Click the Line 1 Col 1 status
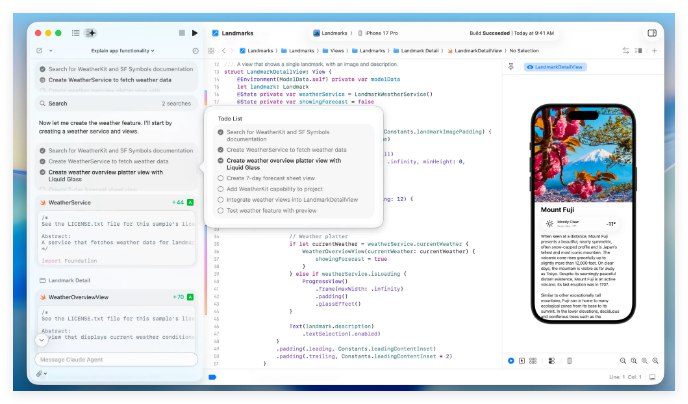Viewport: 688px width, 404px height. (x=625, y=377)
